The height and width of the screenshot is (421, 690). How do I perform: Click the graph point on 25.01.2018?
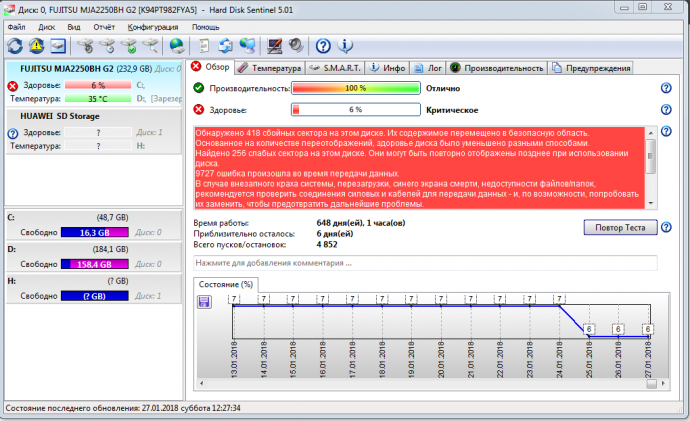(589, 336)
